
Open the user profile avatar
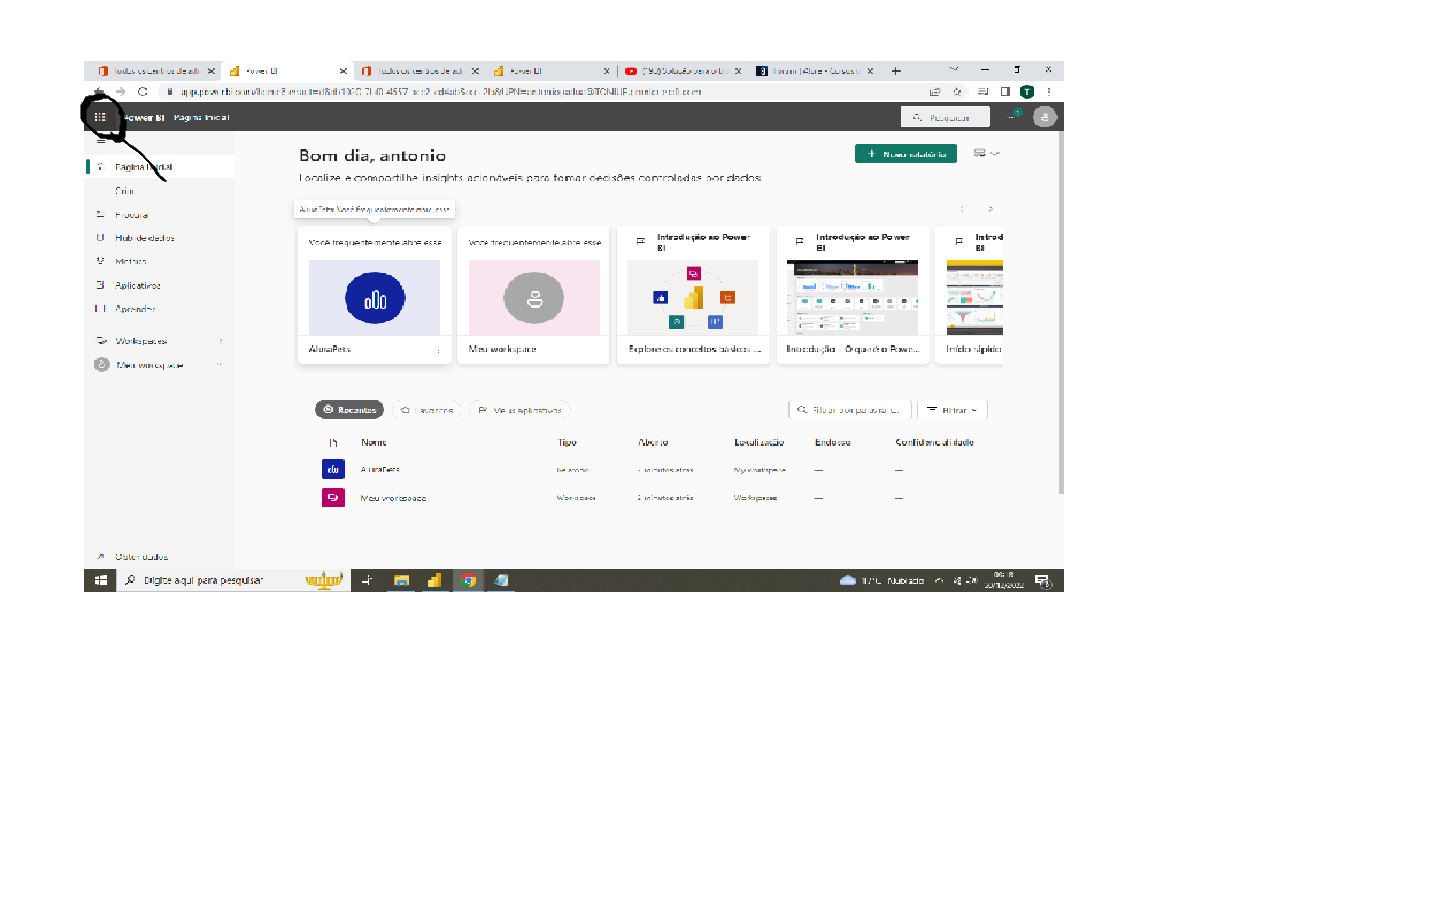click(1044, 117)
